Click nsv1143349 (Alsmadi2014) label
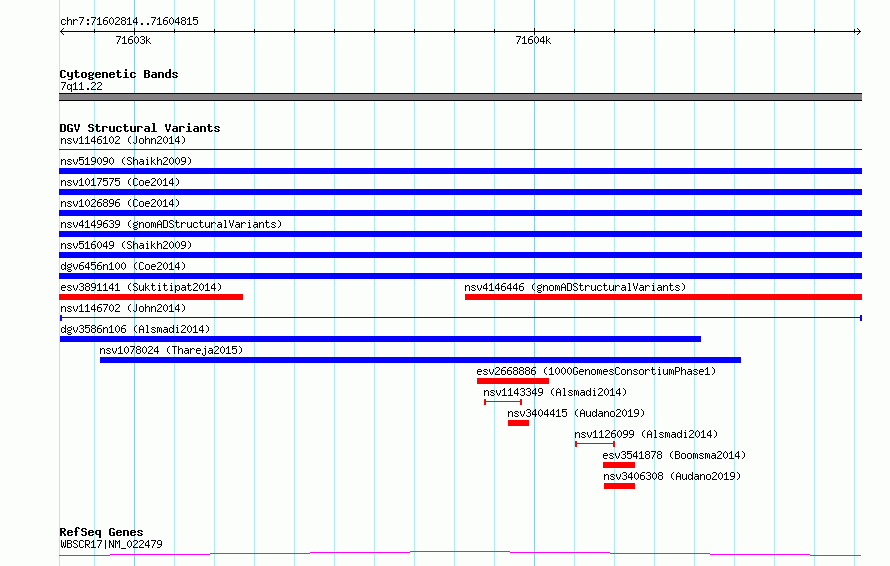The height and width of the screenshot is (566, 890). pos(555,392)
